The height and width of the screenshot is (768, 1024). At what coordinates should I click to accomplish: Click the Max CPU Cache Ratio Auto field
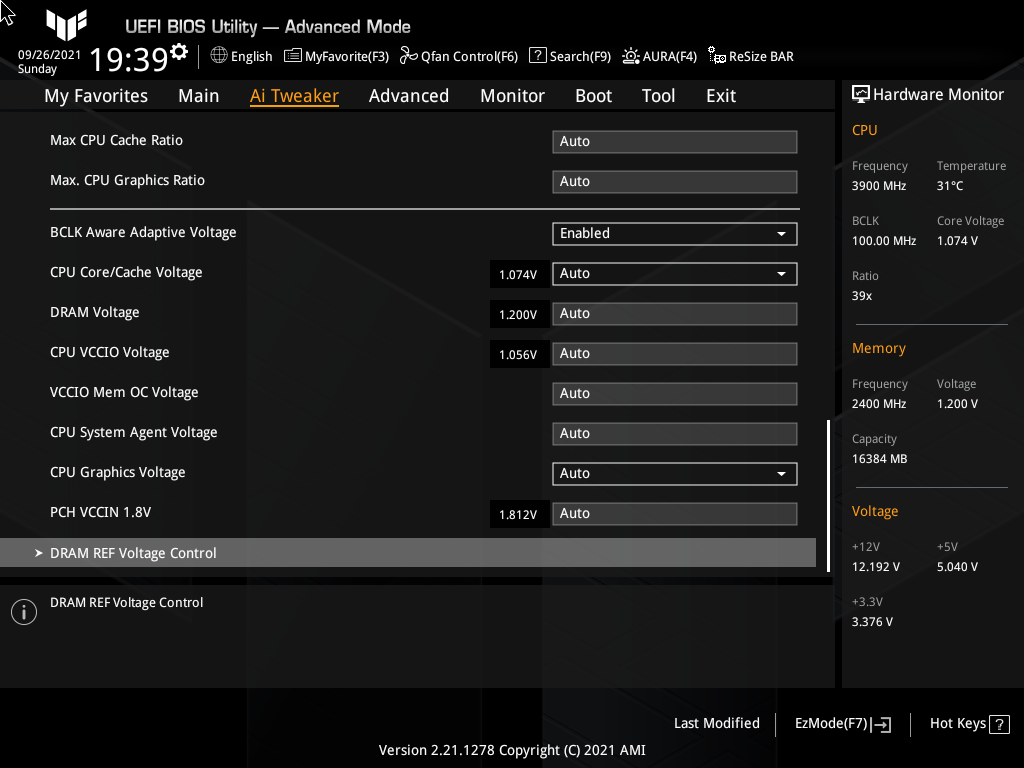(x=674, y=141)
